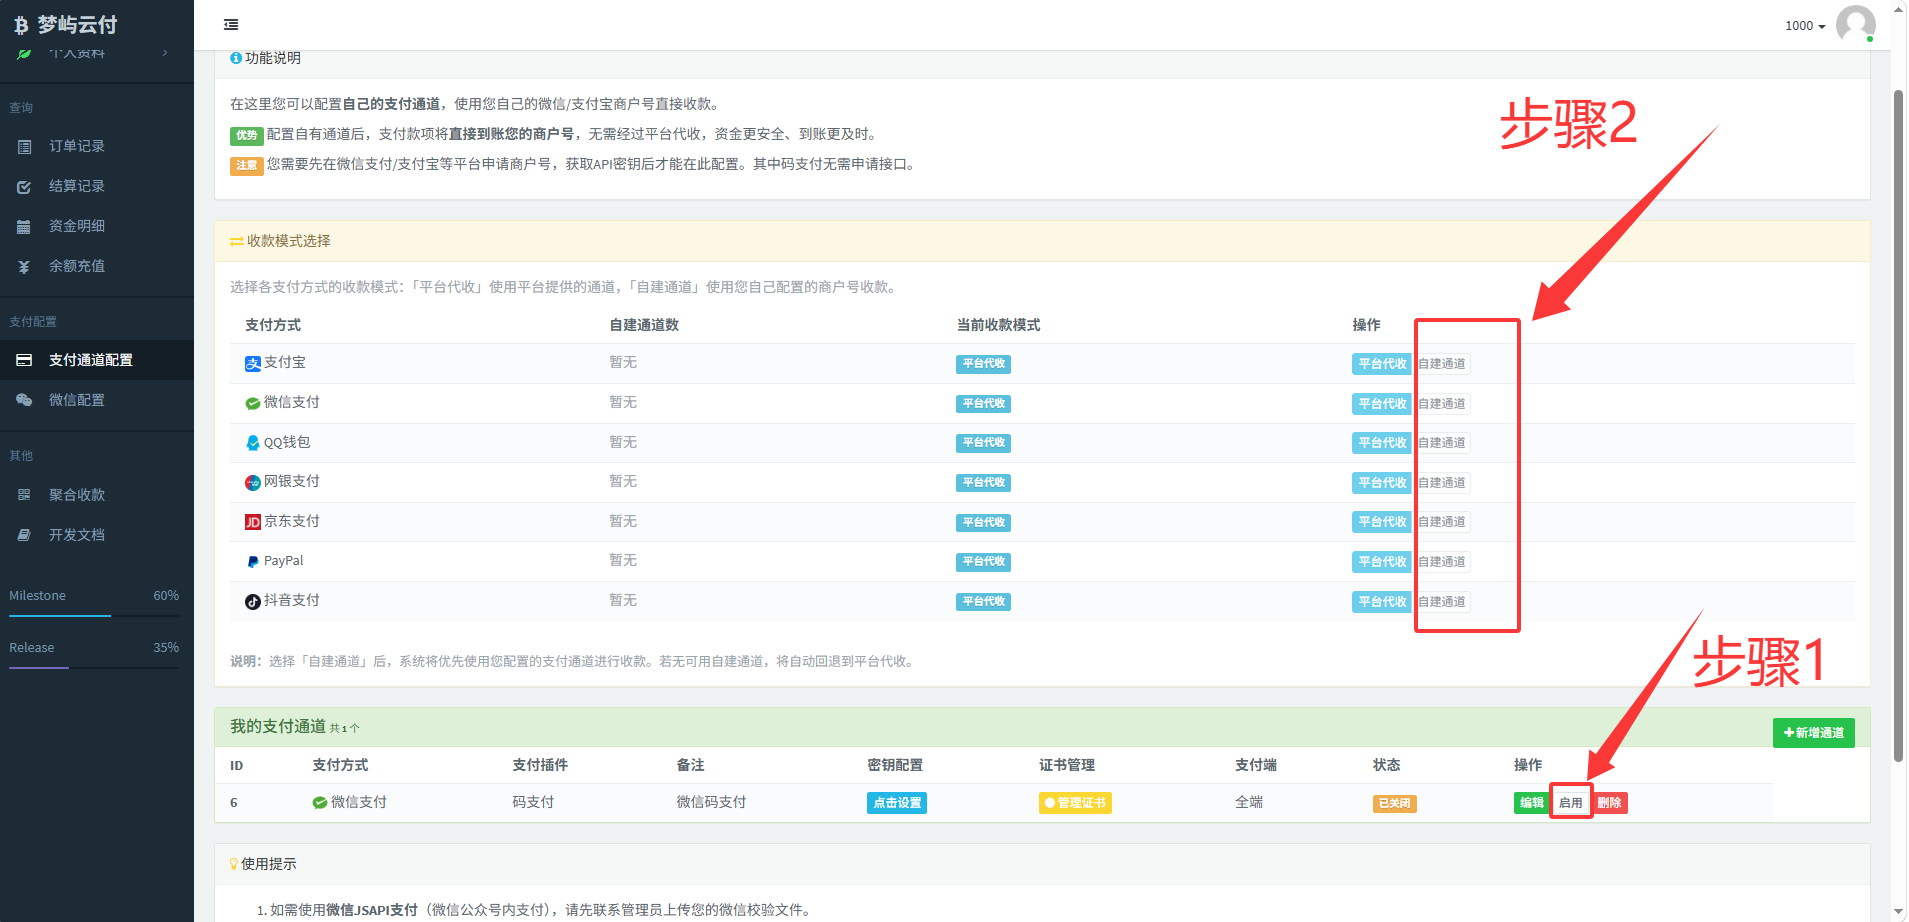This screenshot has height=922, width=1909.
Task: Choose 平台代收 for 支付宝 row
Action: click(1382, 364)
